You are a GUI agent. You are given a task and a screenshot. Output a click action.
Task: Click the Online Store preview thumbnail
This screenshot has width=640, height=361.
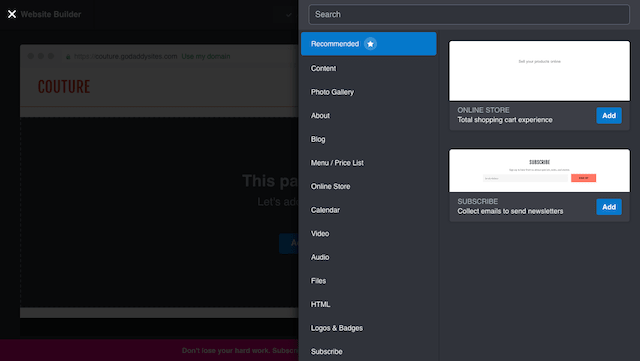tap(539, 71)
